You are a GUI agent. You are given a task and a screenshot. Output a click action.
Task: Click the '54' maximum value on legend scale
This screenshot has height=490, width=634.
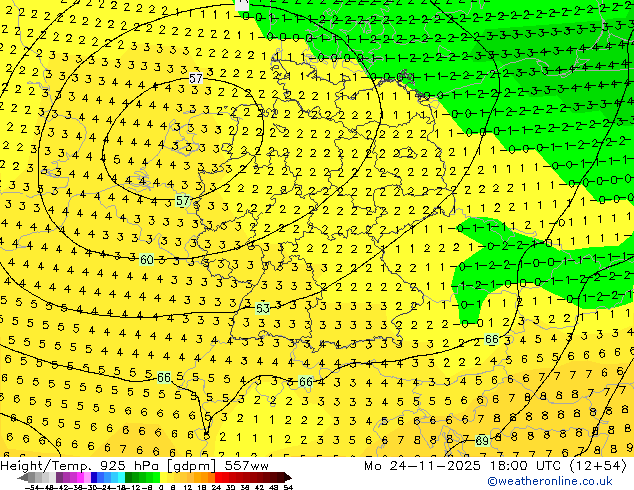(288, 487)
